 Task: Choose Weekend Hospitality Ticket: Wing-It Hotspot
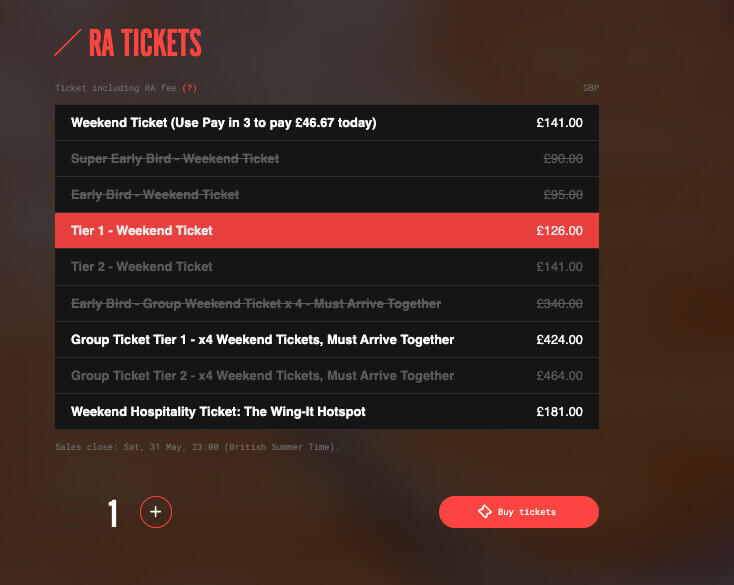(x=327, y=412)
